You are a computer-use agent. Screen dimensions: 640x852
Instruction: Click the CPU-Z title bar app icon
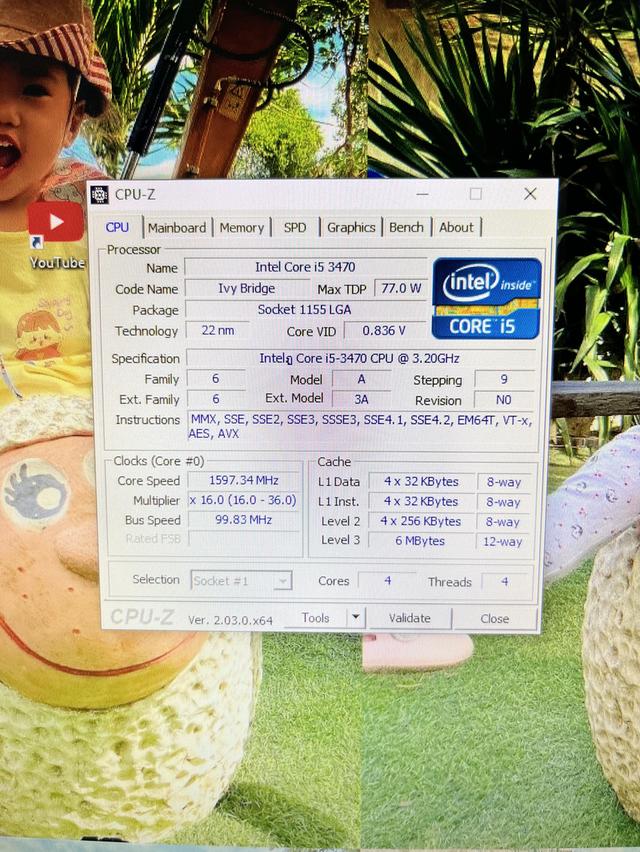(x=99, y=195)
